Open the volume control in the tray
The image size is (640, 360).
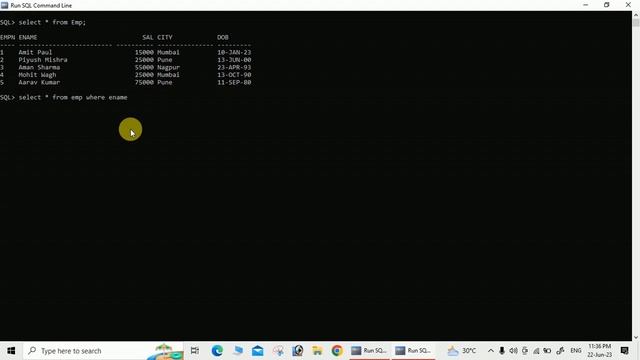(513, 351)
